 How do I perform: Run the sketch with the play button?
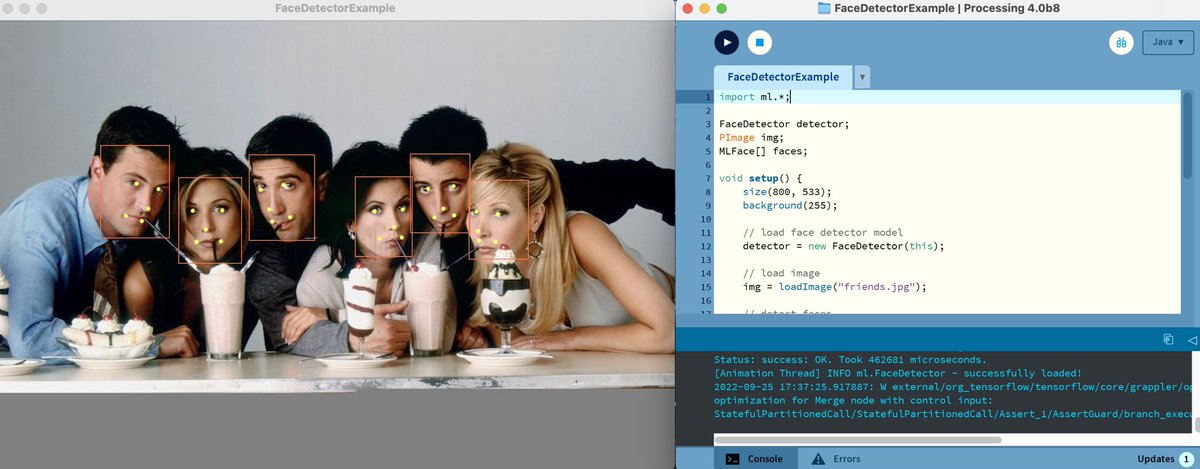[726, 42]
